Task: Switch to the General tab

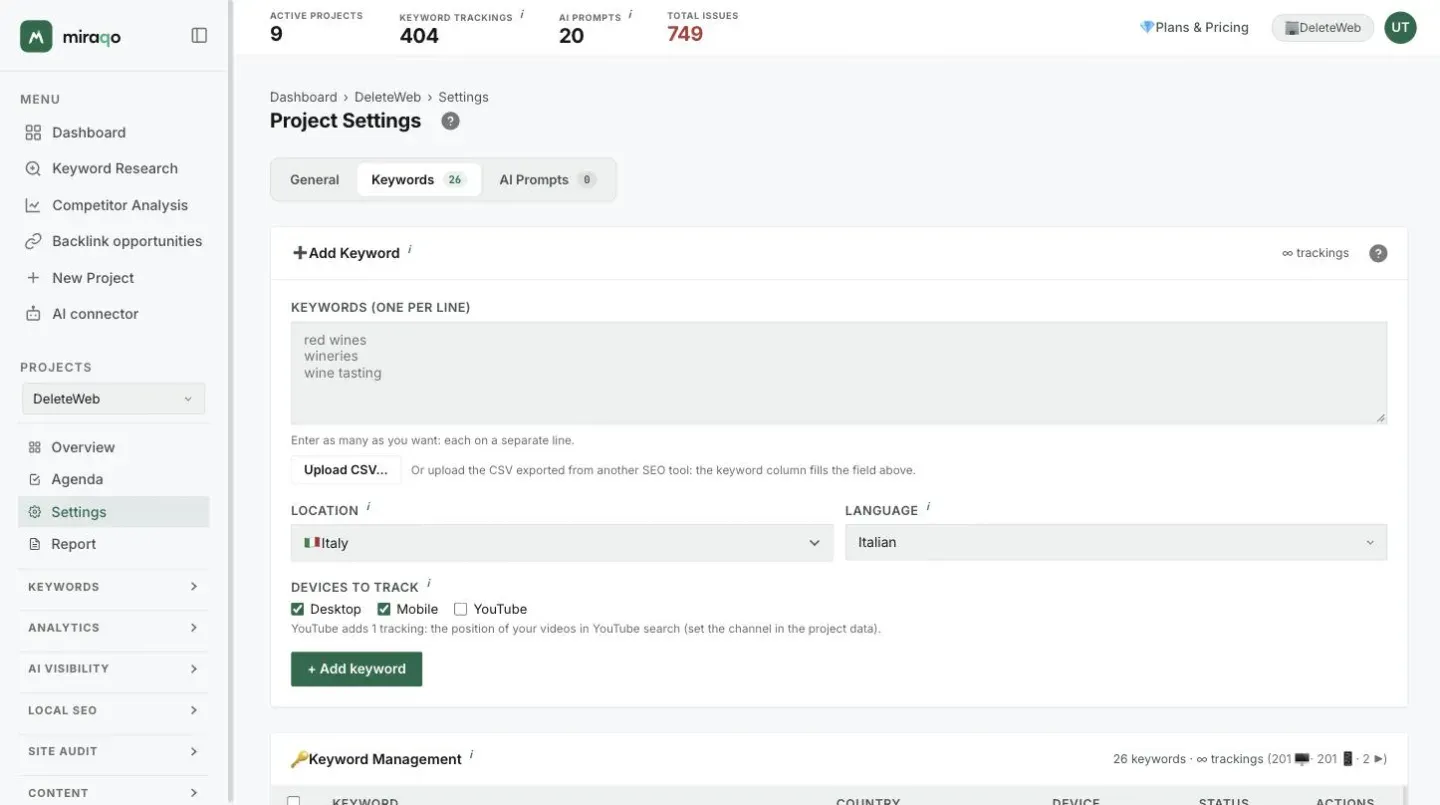Action: (315, 180)
